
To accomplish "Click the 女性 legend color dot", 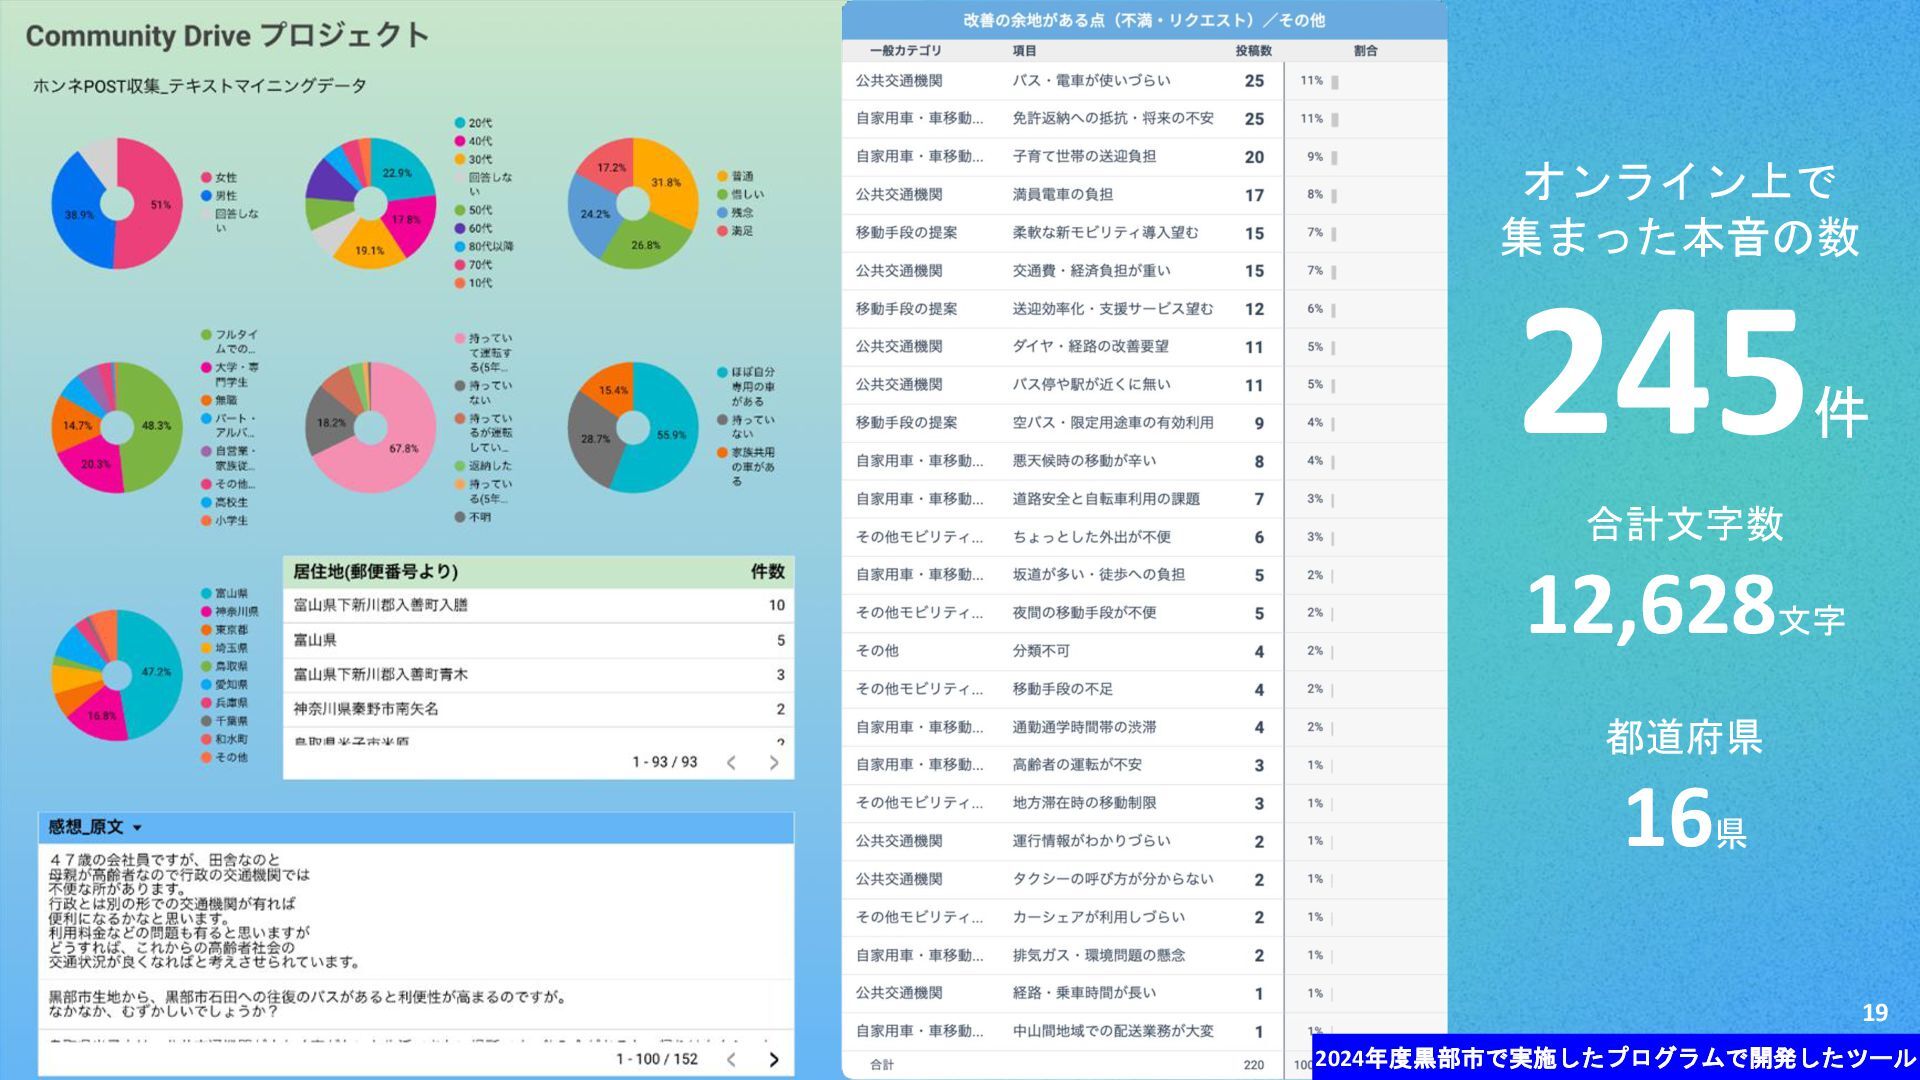I will pos(206,178).
